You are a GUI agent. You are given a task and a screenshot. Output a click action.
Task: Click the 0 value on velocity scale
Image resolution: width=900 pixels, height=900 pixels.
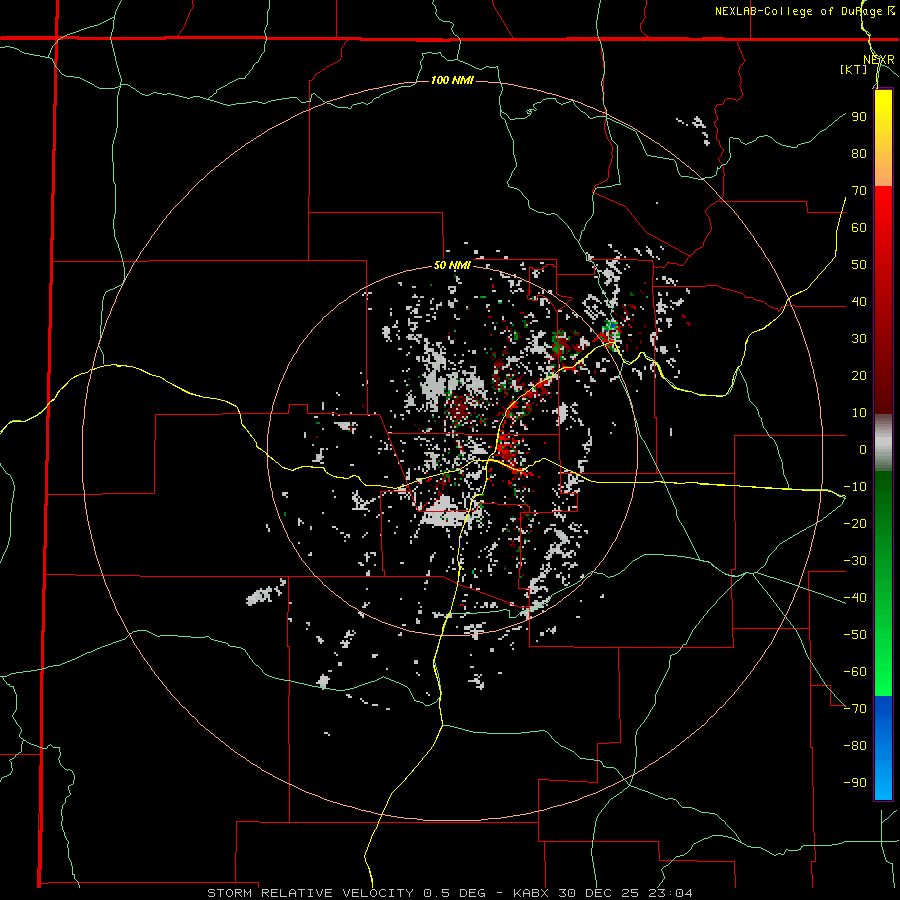coord(863,449)
